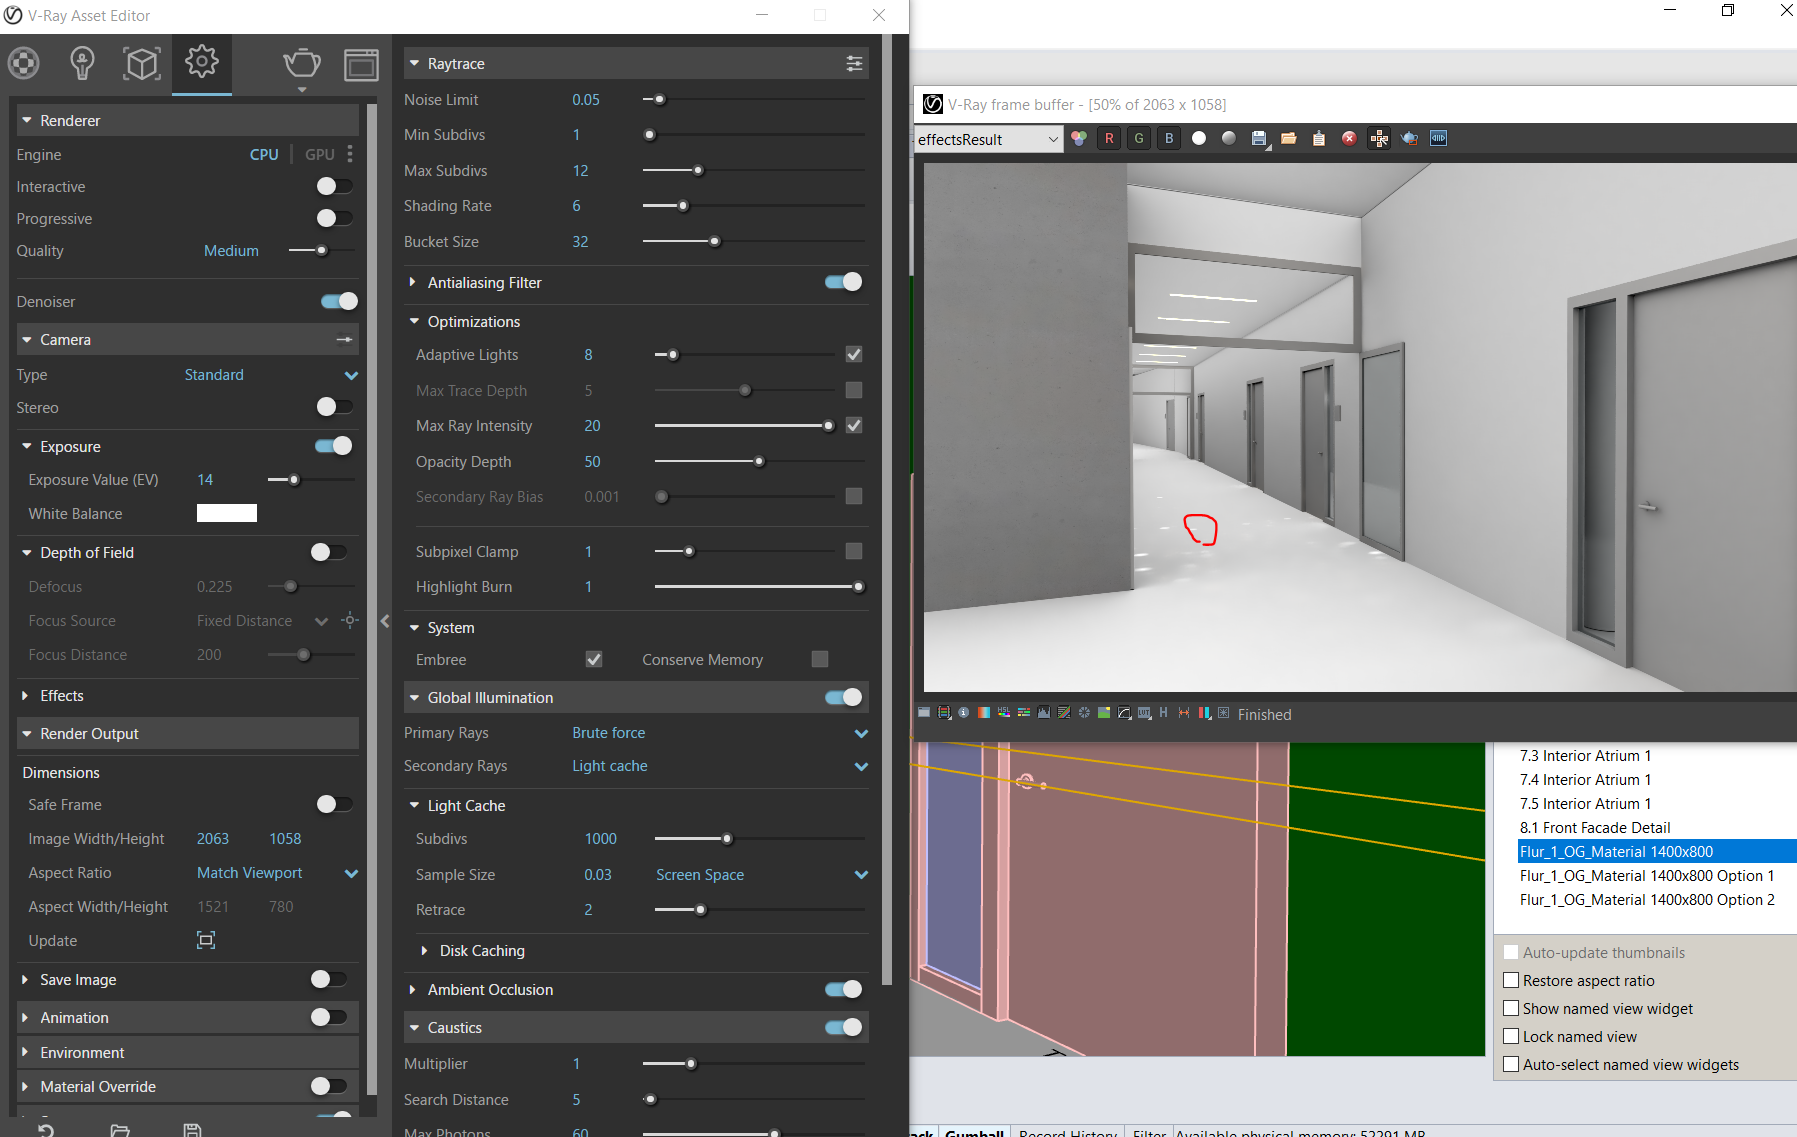Switch to alpha channel white circle
Screen dimensions: 1797x1137
1199,139
